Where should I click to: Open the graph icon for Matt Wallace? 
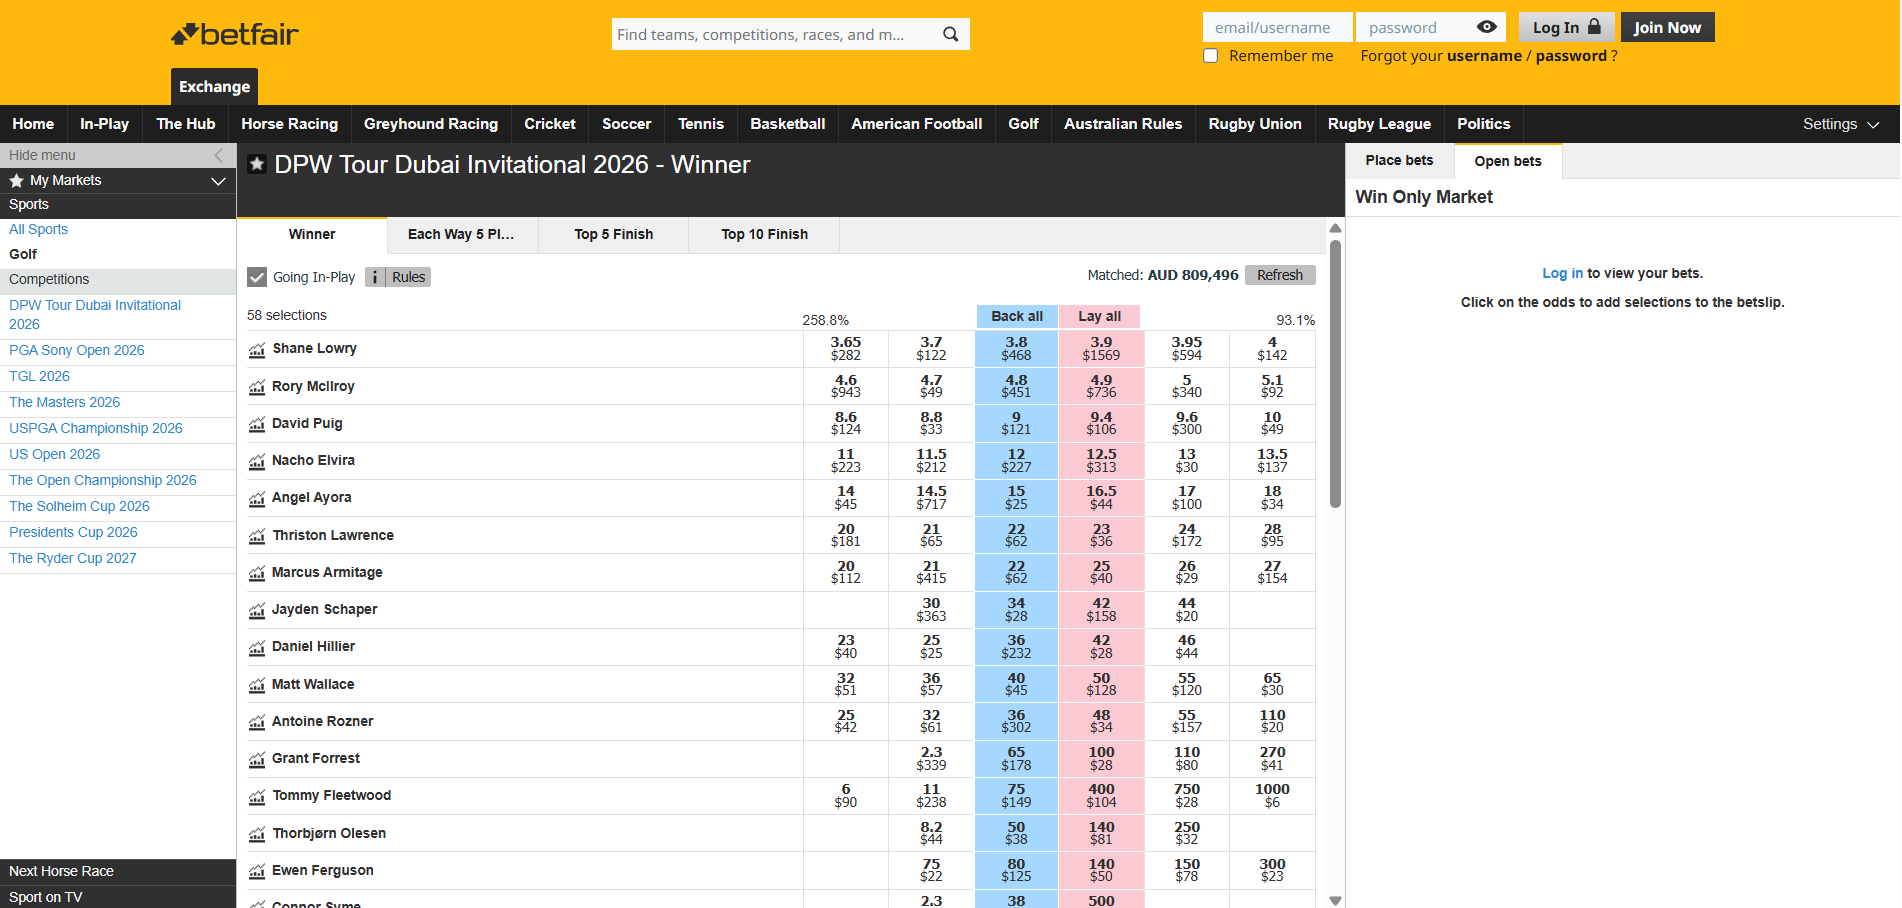(257, 685)
